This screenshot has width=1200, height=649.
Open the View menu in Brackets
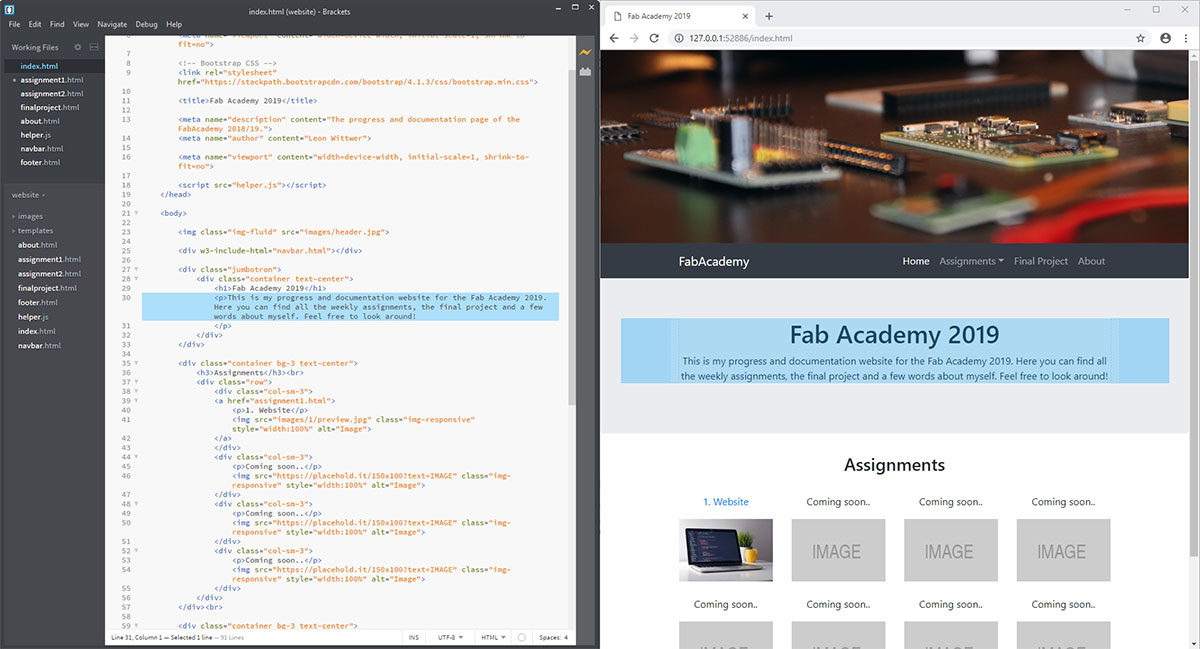81,24
